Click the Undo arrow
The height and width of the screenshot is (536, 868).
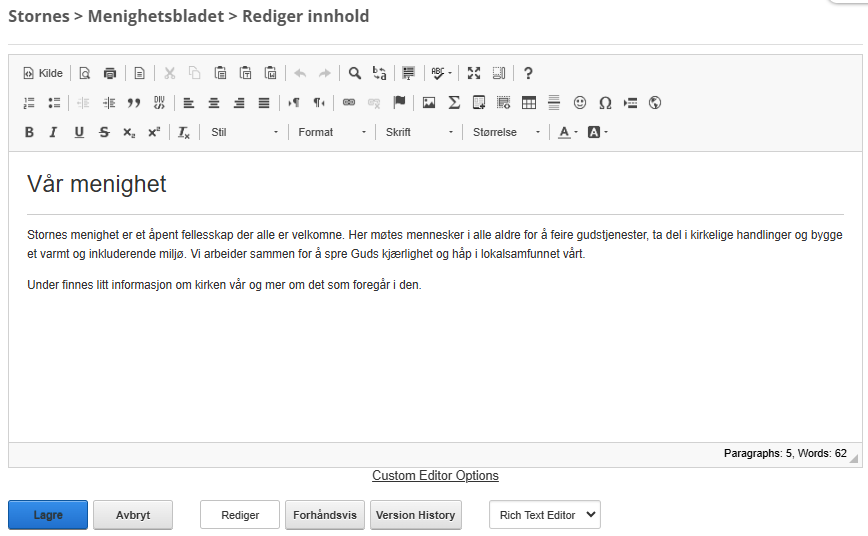click(300, 73)
